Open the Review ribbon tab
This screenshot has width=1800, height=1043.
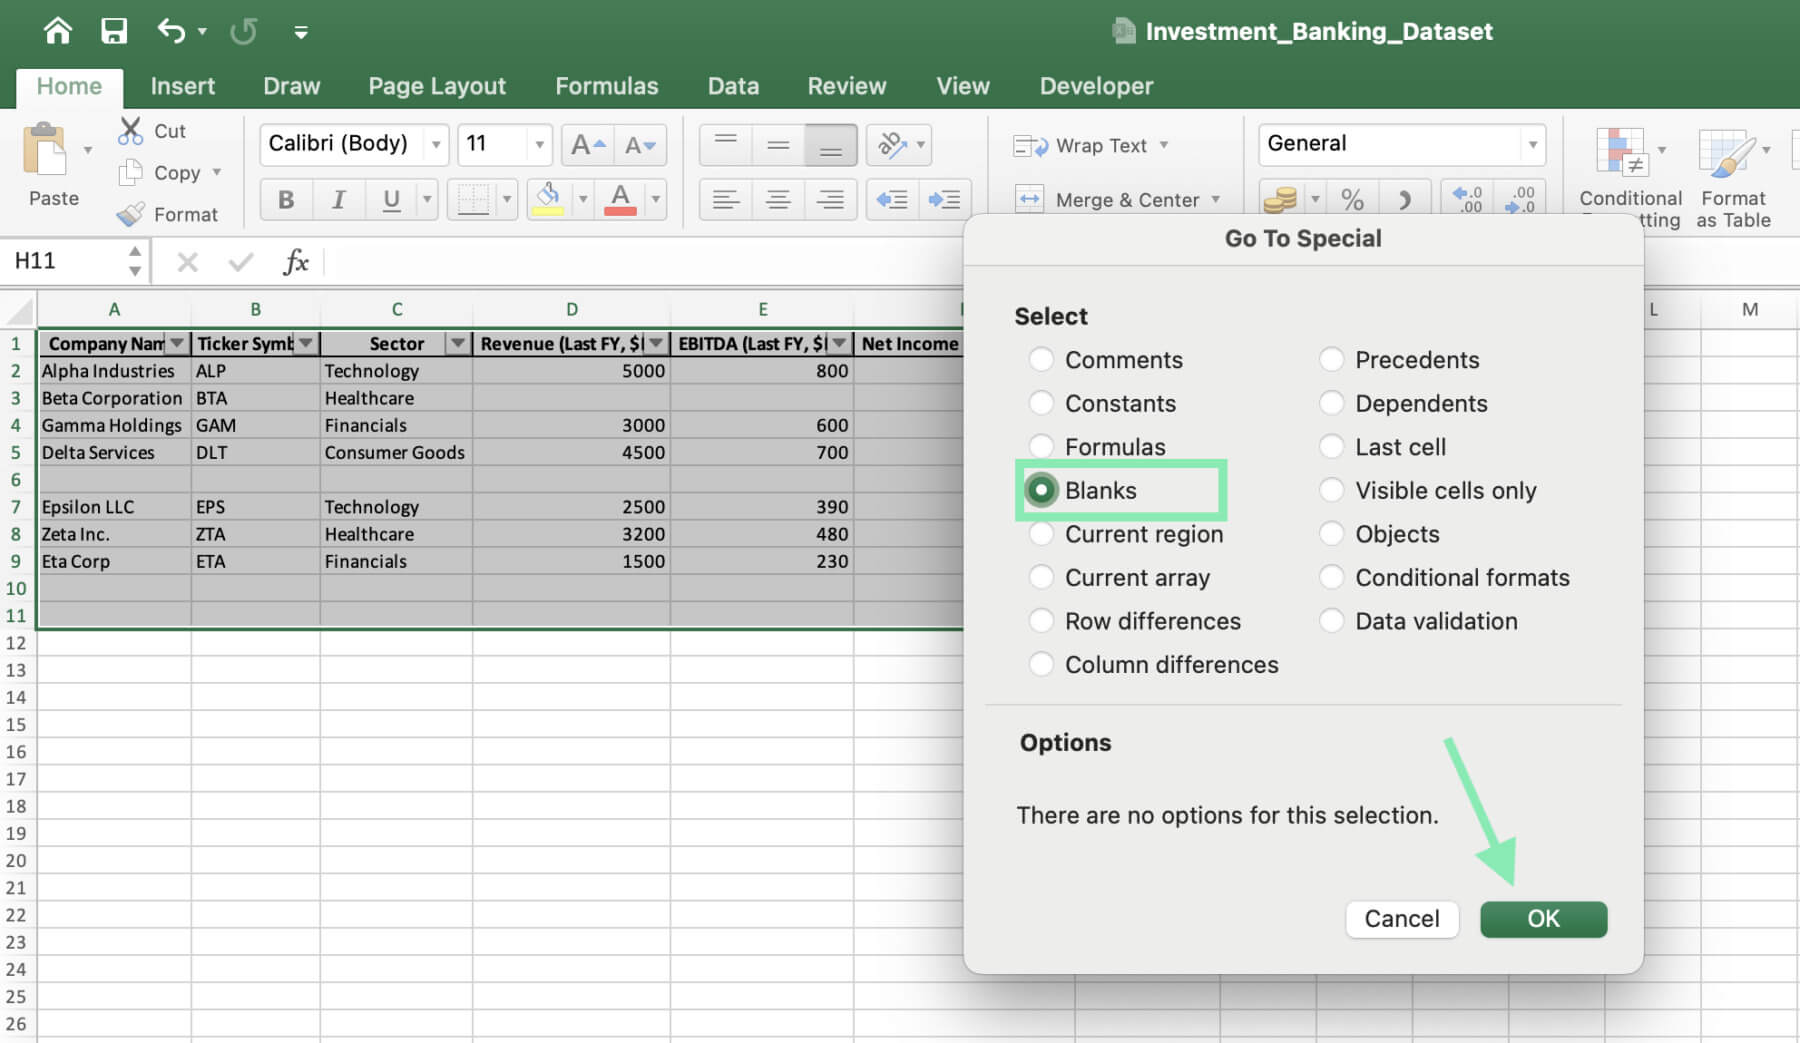coord(846,86)
